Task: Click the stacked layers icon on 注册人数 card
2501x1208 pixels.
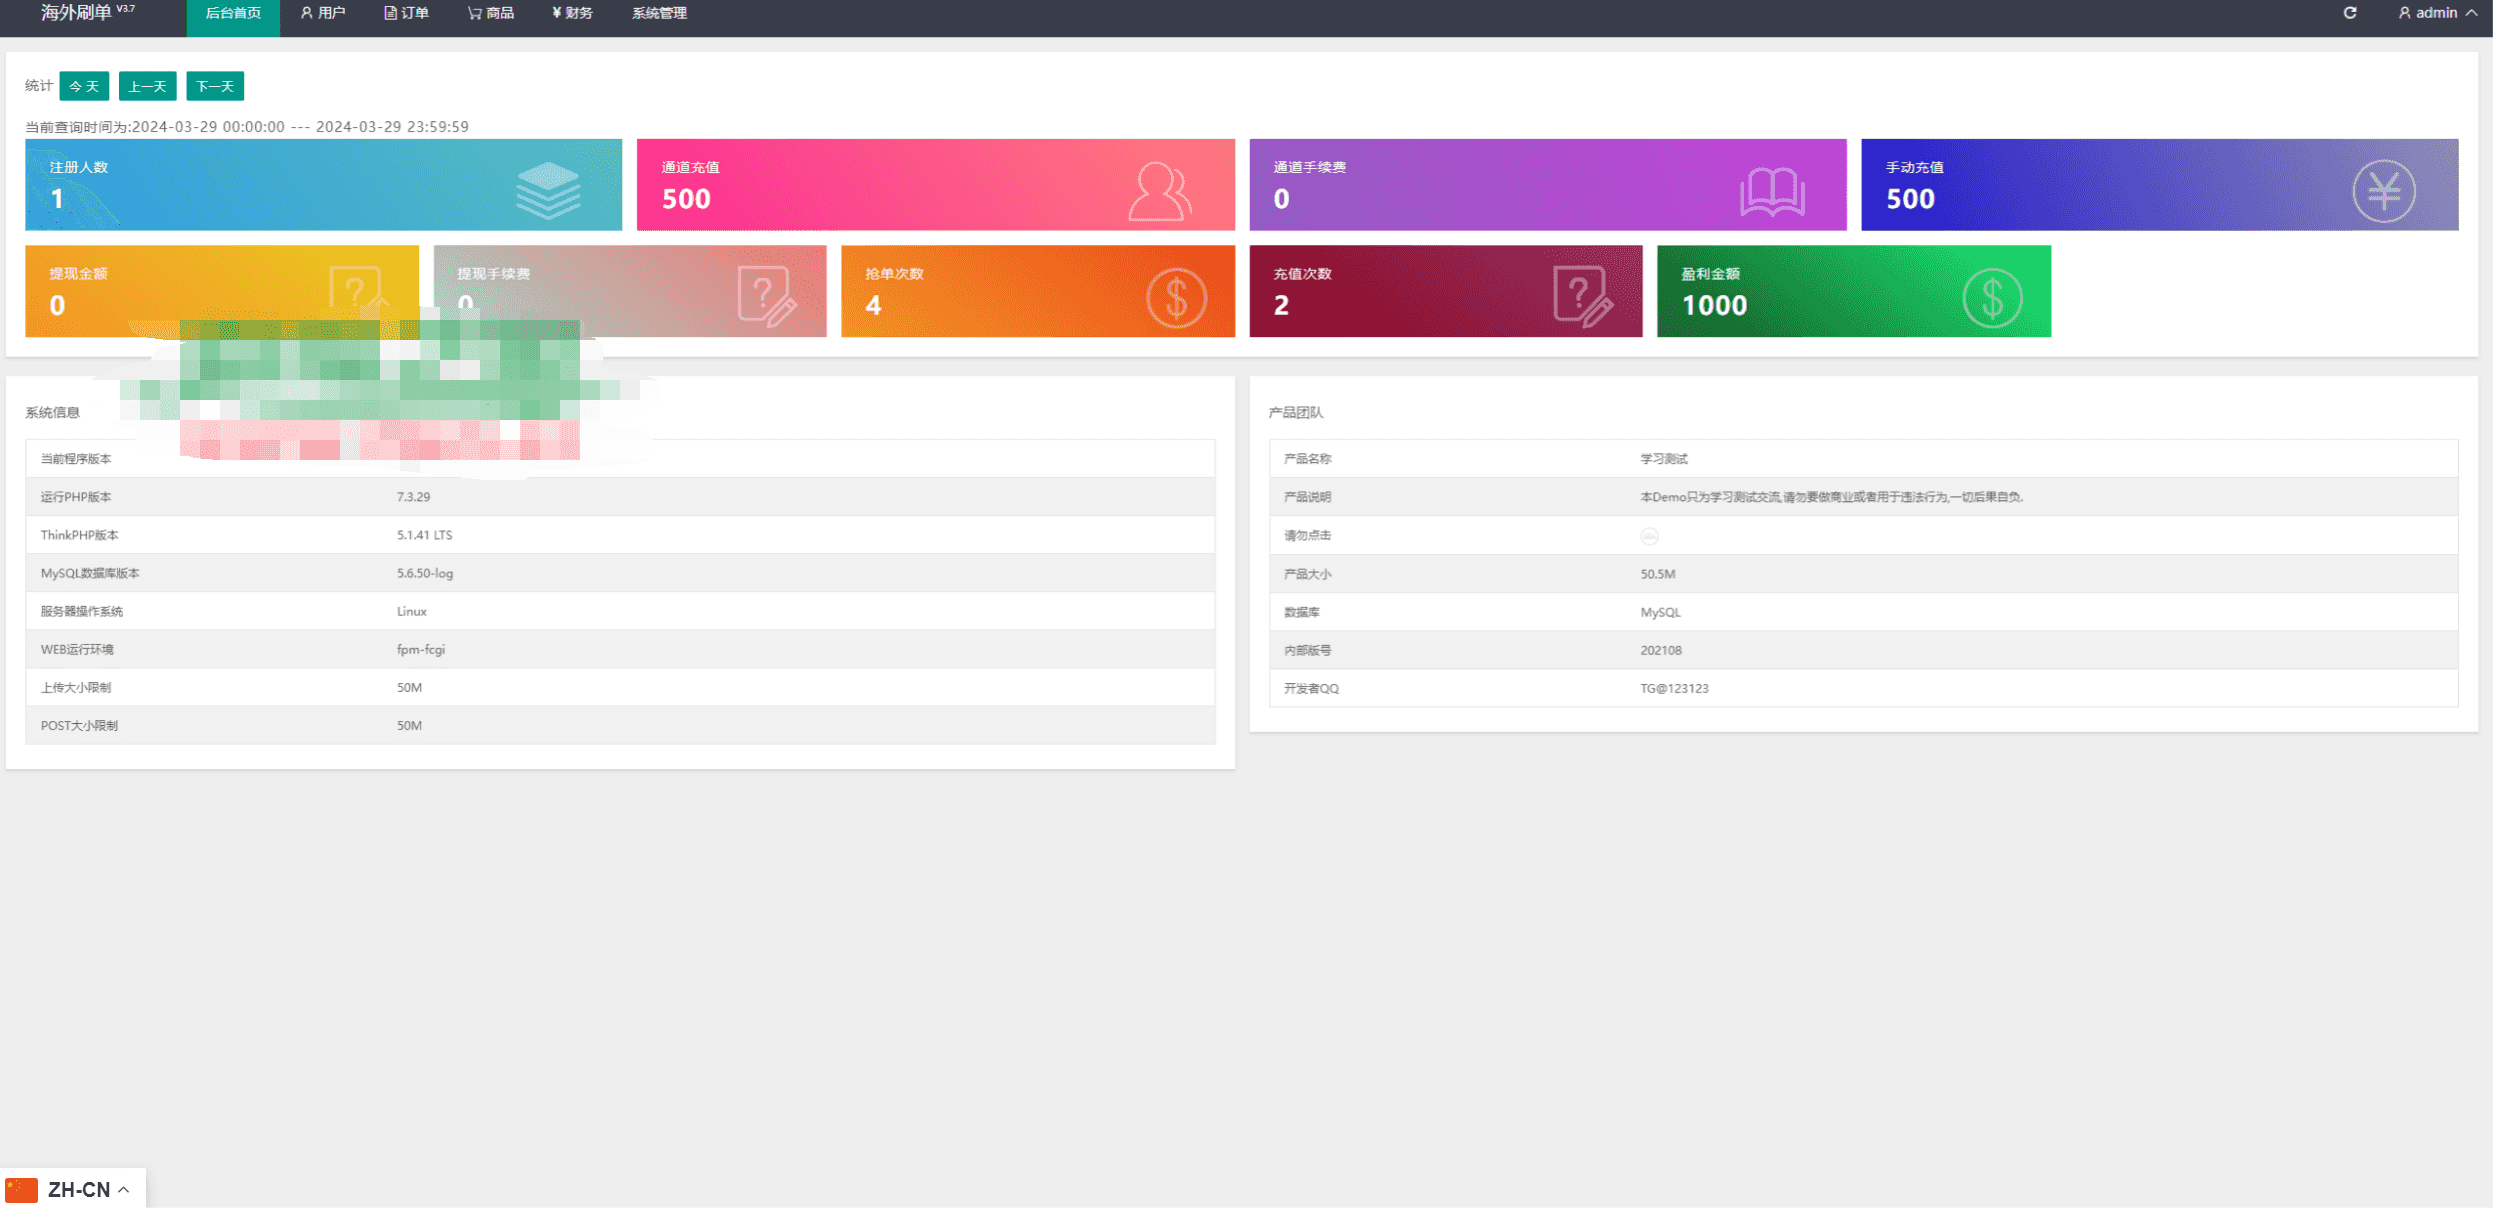Action: (547, 190)
